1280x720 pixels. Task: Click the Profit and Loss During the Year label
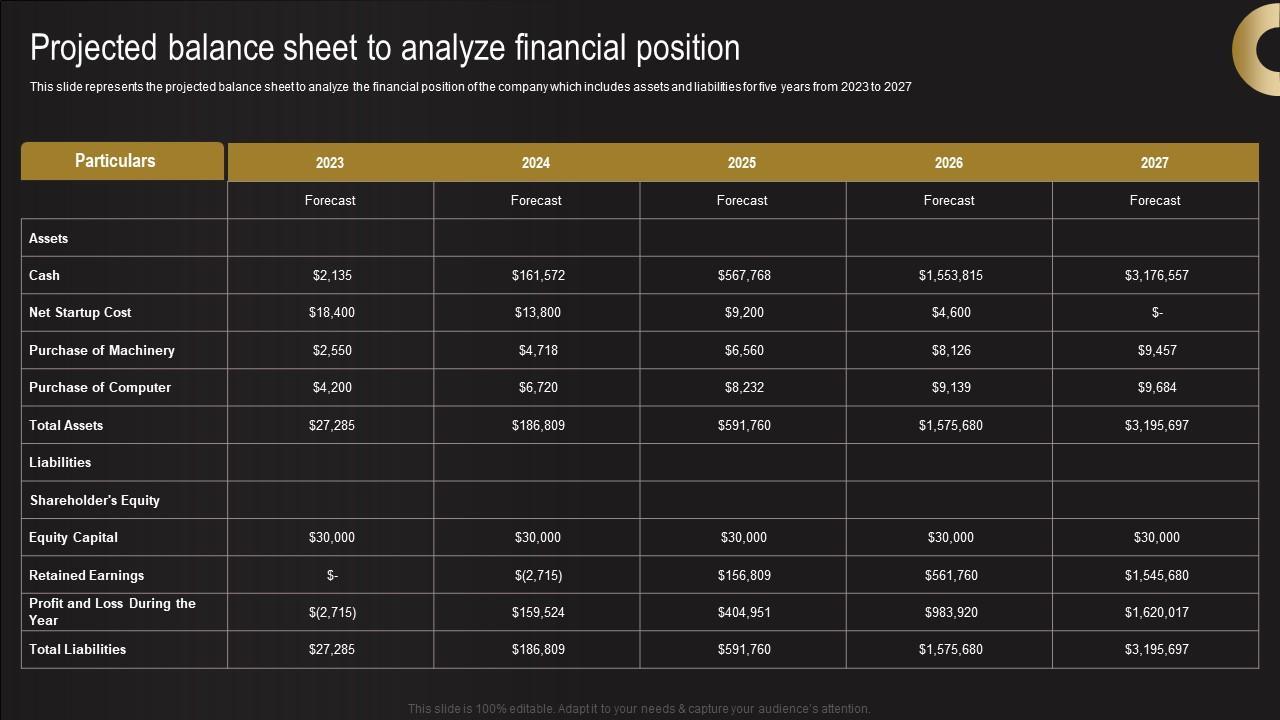(112, 611)
